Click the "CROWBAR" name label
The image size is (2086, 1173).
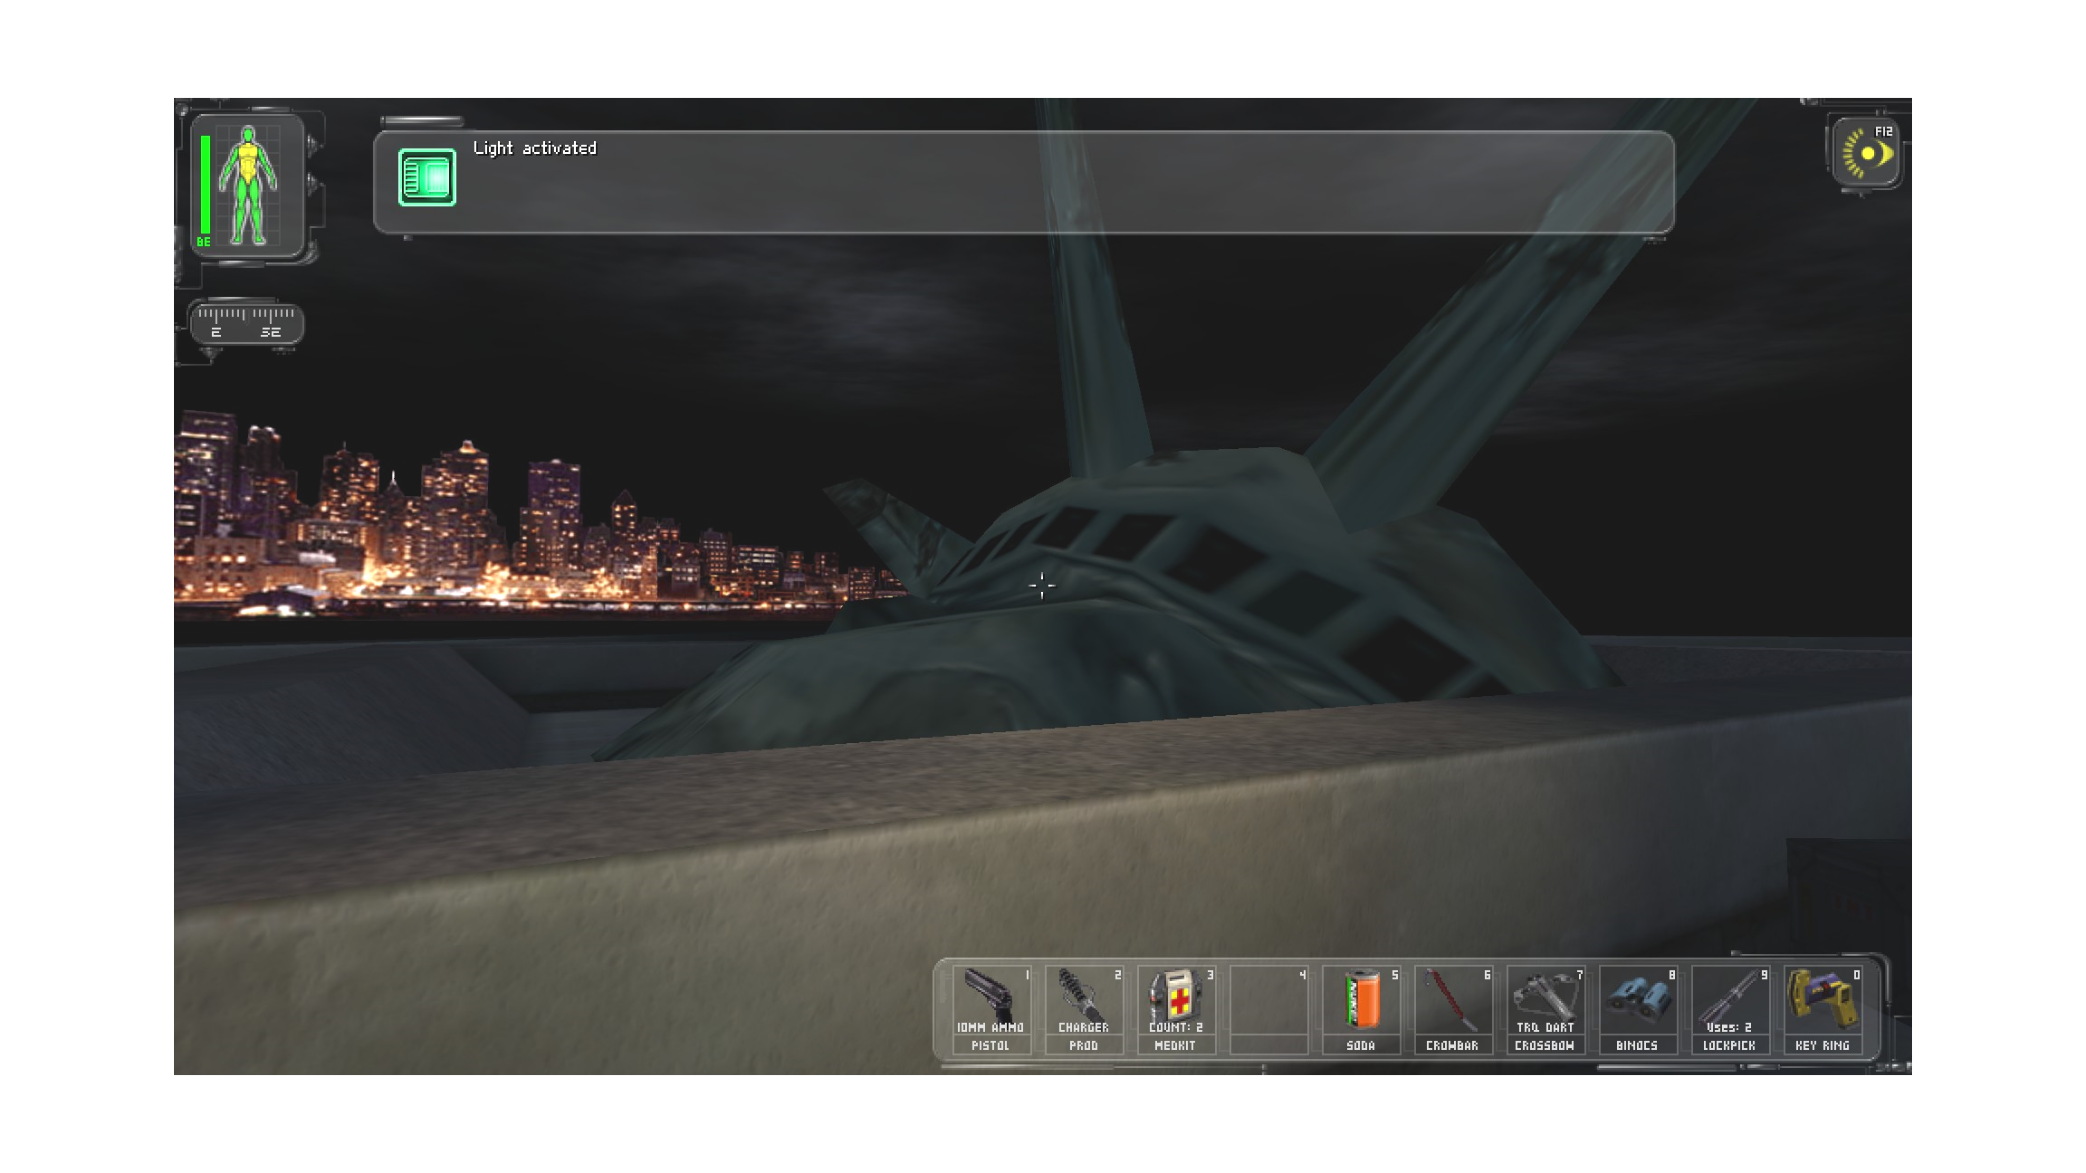tap(1452, 1045)
